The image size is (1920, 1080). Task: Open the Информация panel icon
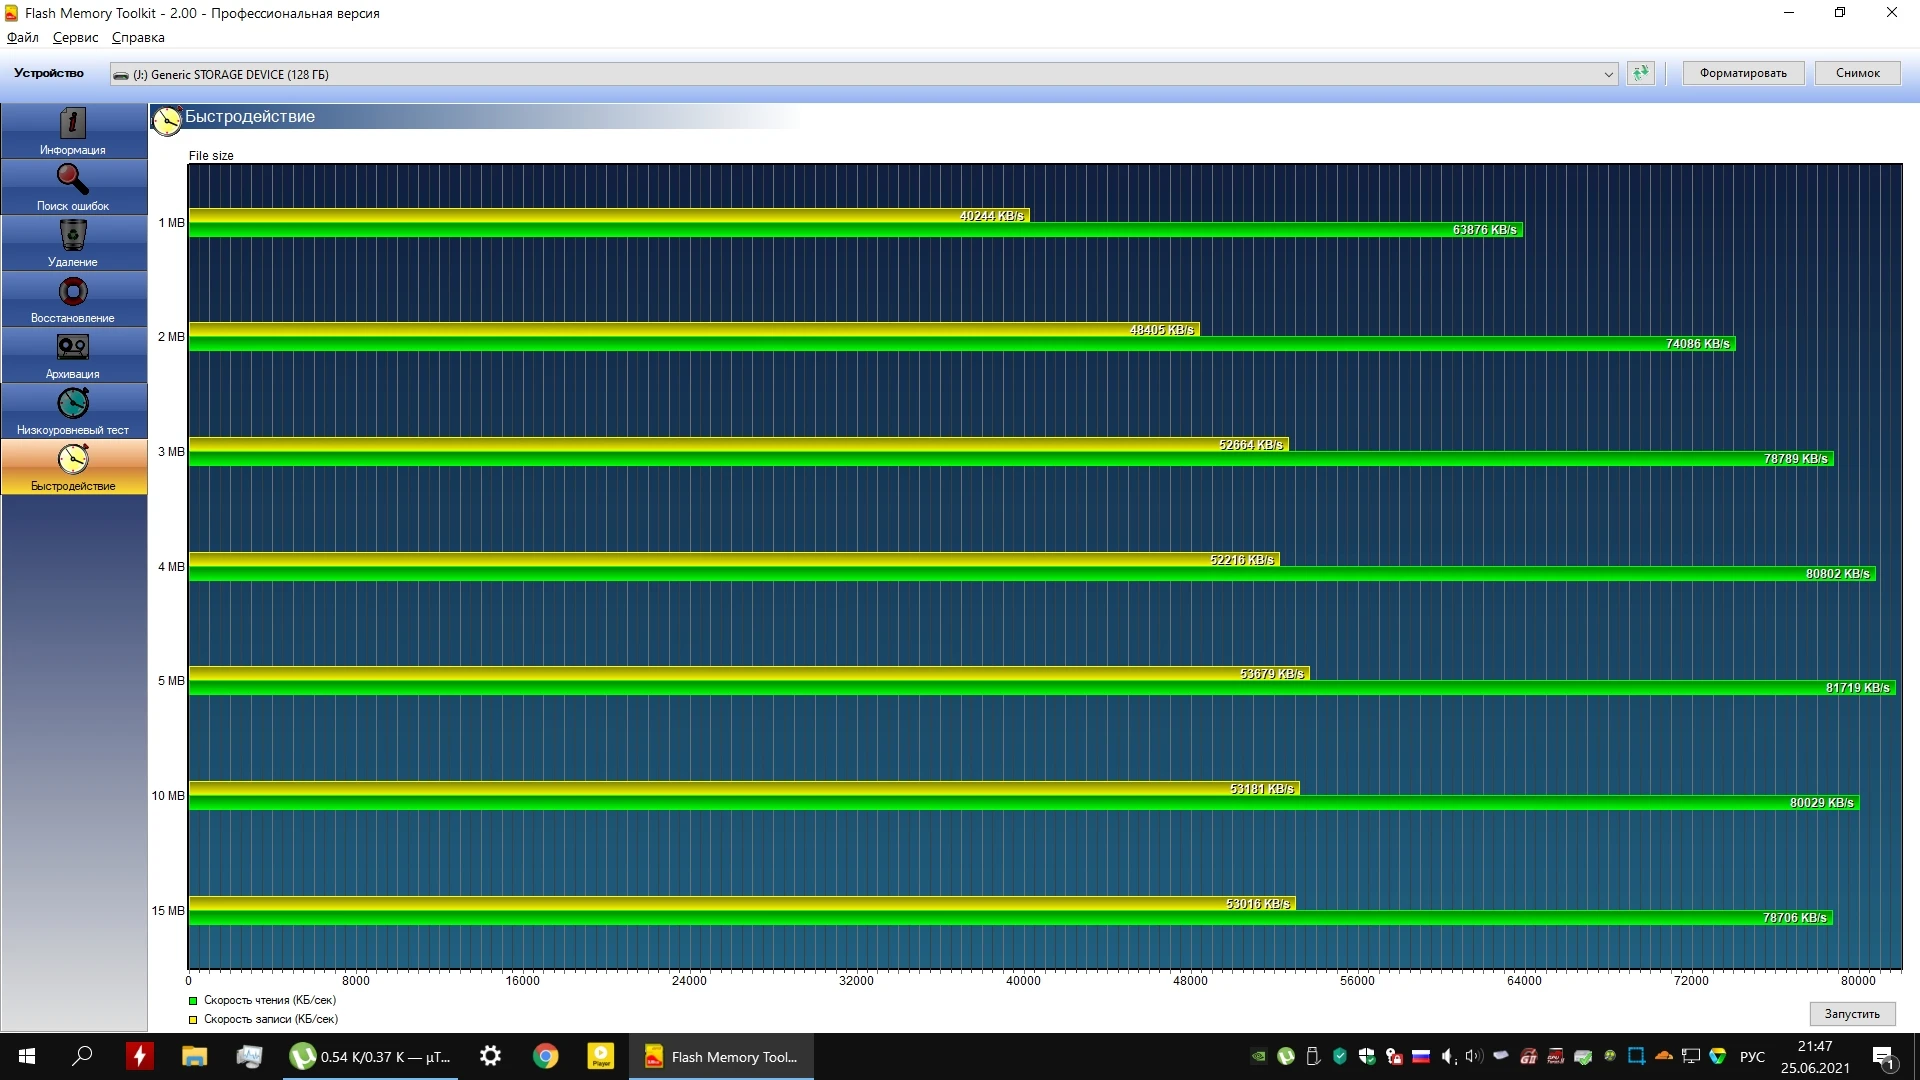pos(73,130)
